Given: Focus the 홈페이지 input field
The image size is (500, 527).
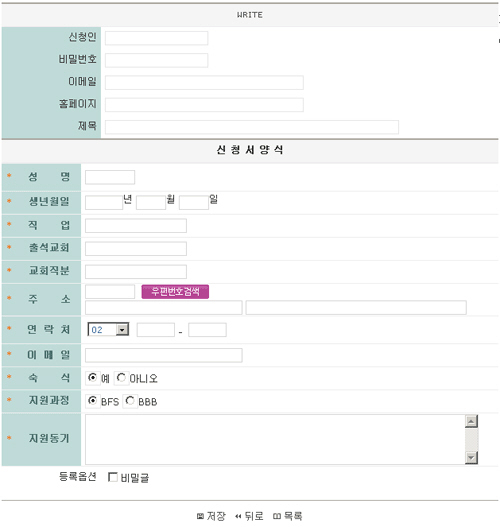Looking at the screenshot, I should [x=204, y=105].
